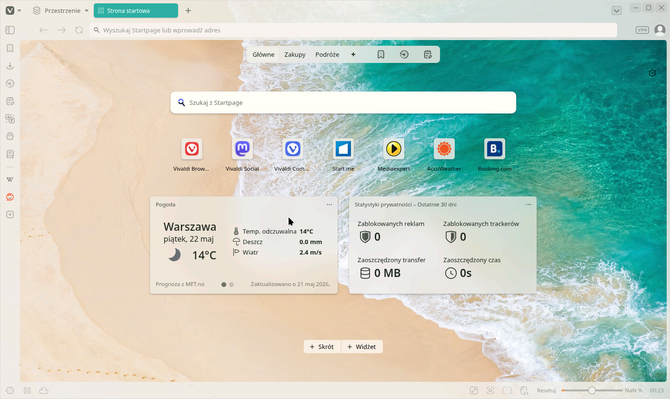Add a new widget with Widżet
This screenshot has width=670, height=399.
point(362,347)
